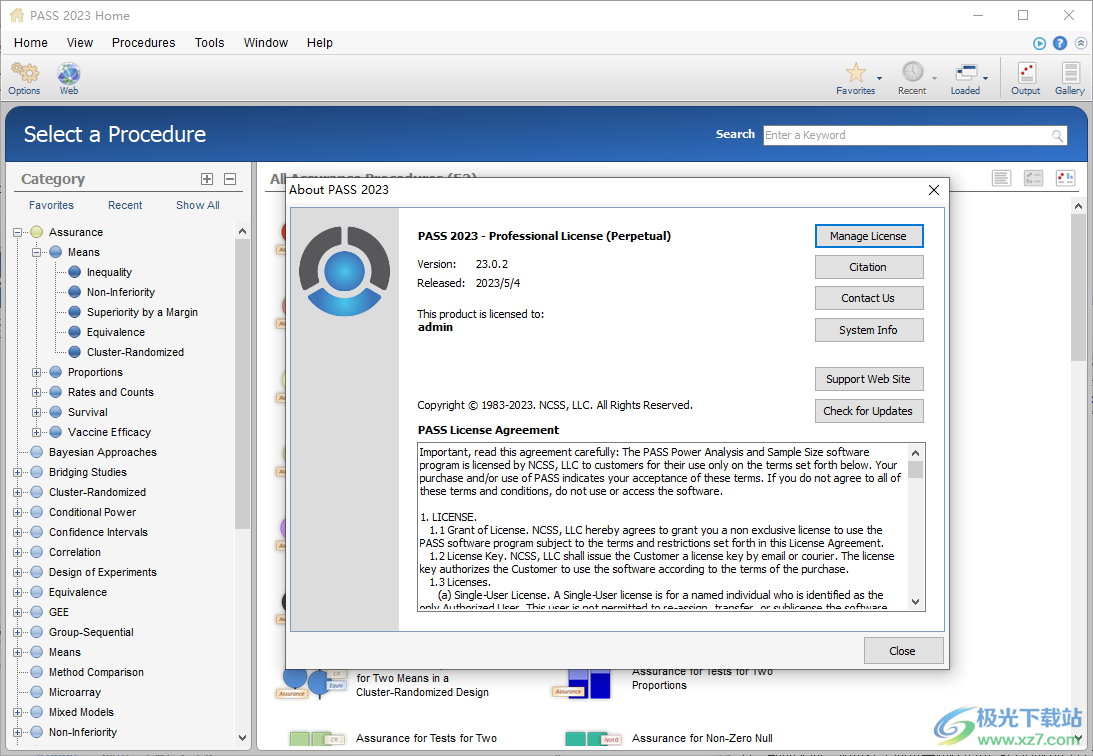Expand the Proportions tree node
Viewport: 1093px width, 756px height.
(x=36, y=373)
